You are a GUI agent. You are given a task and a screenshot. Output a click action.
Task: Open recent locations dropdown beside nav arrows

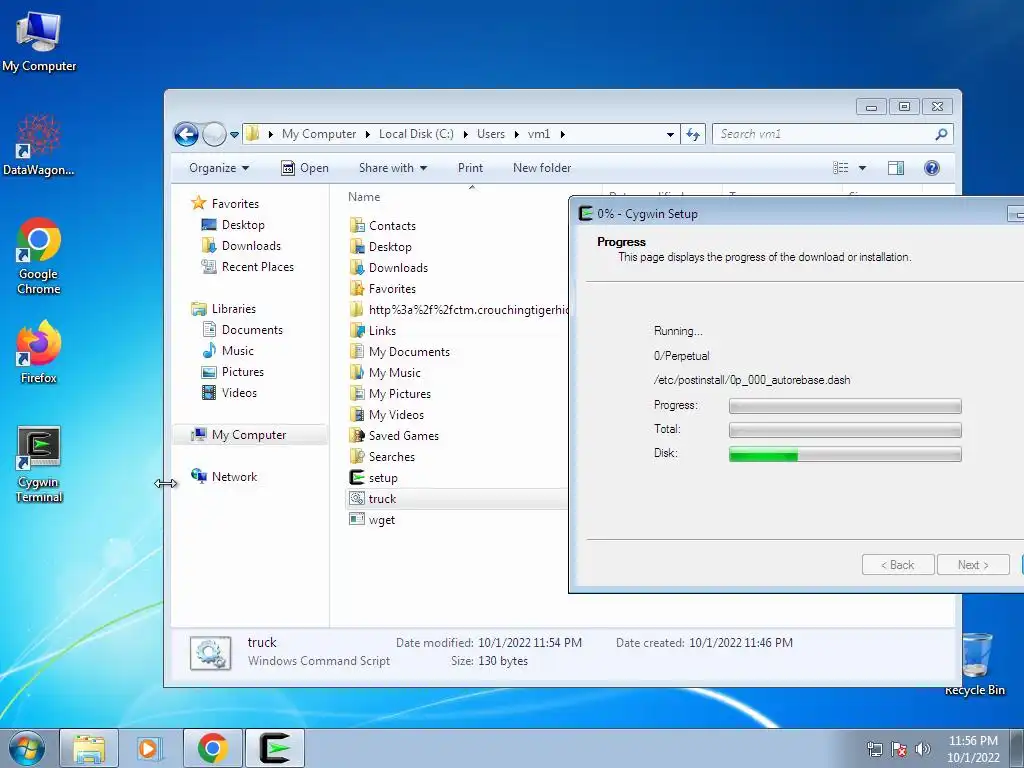click(x=234, y=135)
